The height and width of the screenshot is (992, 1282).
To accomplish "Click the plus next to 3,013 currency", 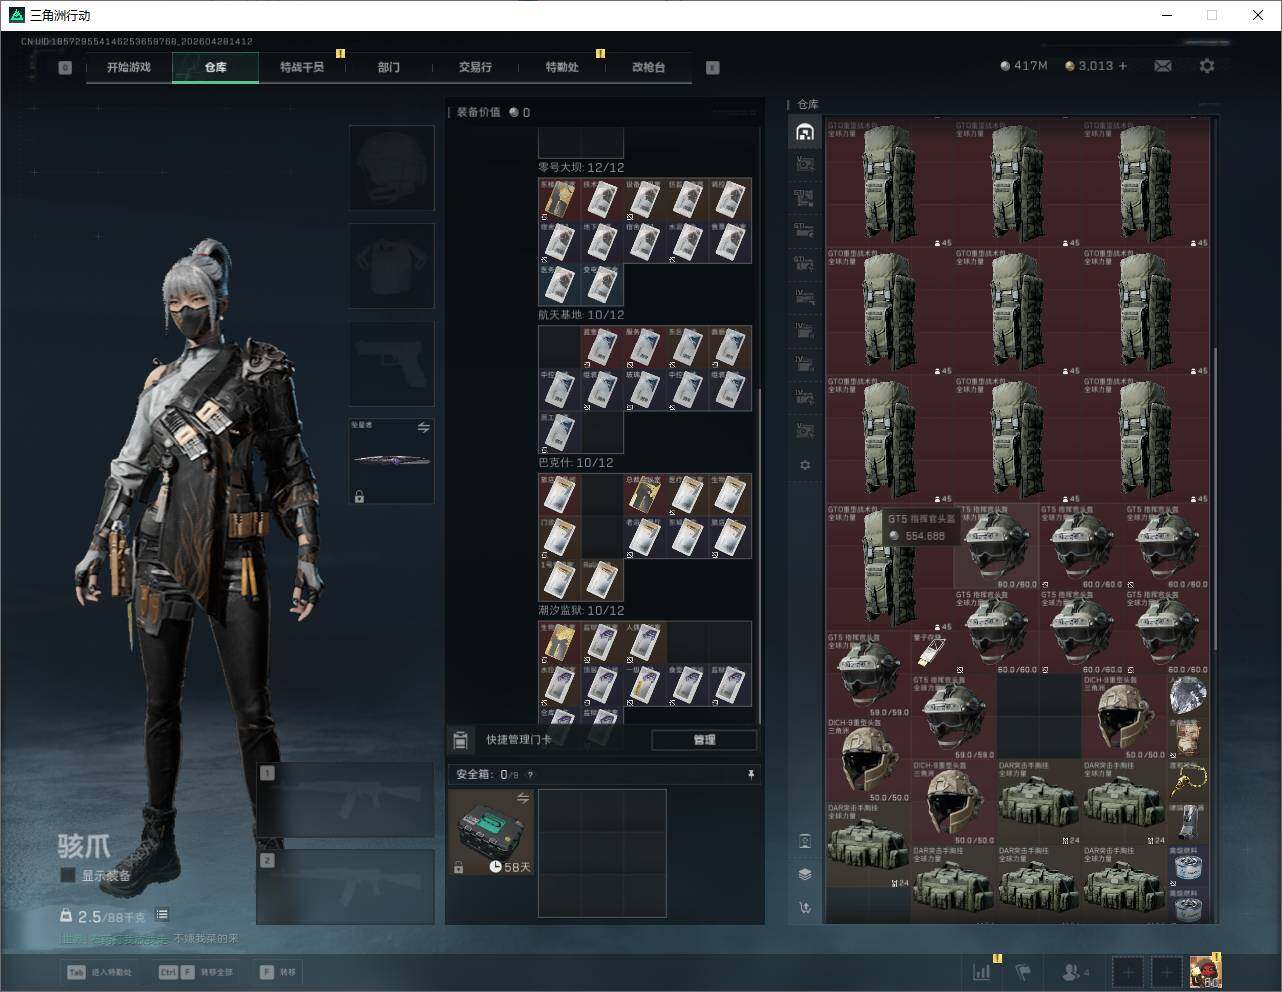I will [1123, 66].
